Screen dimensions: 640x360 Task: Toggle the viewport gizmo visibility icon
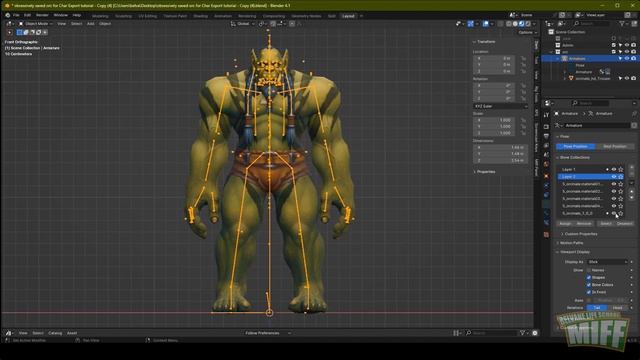(471, 24)
